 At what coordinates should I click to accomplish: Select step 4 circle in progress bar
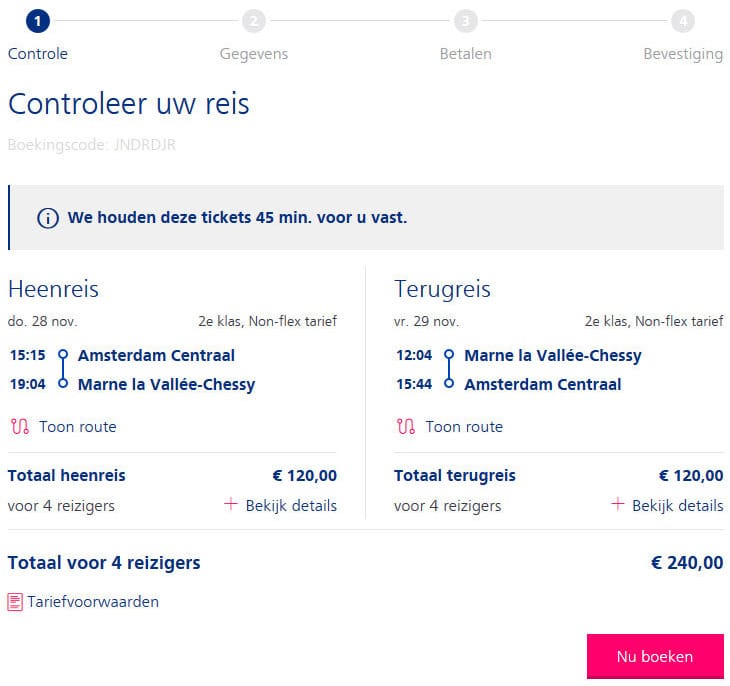683,21
